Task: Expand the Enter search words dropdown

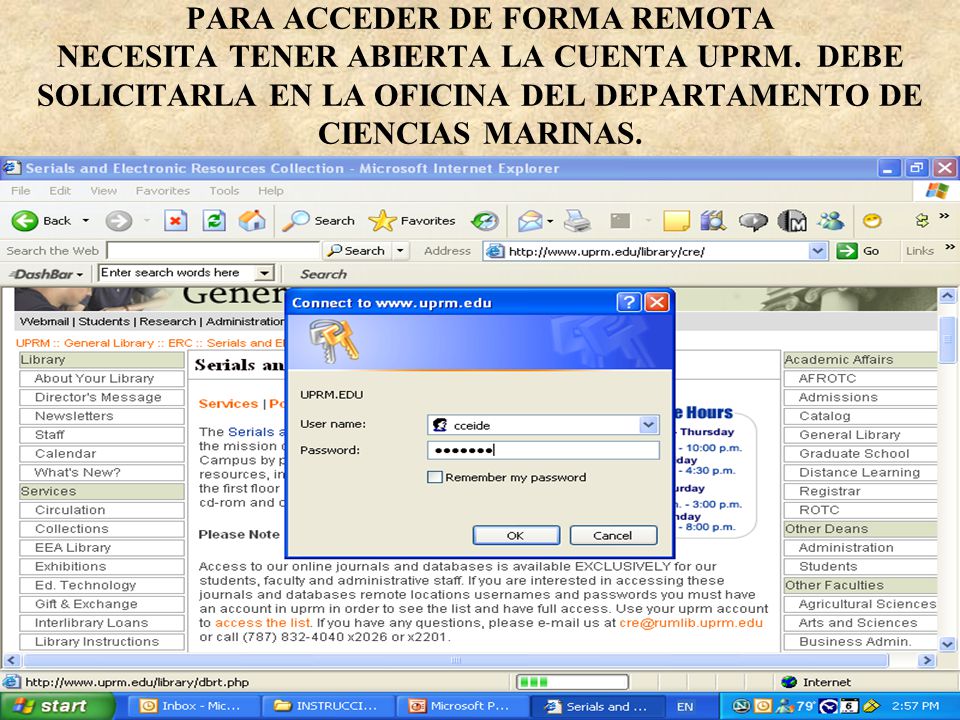Action: (x=264, y=272)
